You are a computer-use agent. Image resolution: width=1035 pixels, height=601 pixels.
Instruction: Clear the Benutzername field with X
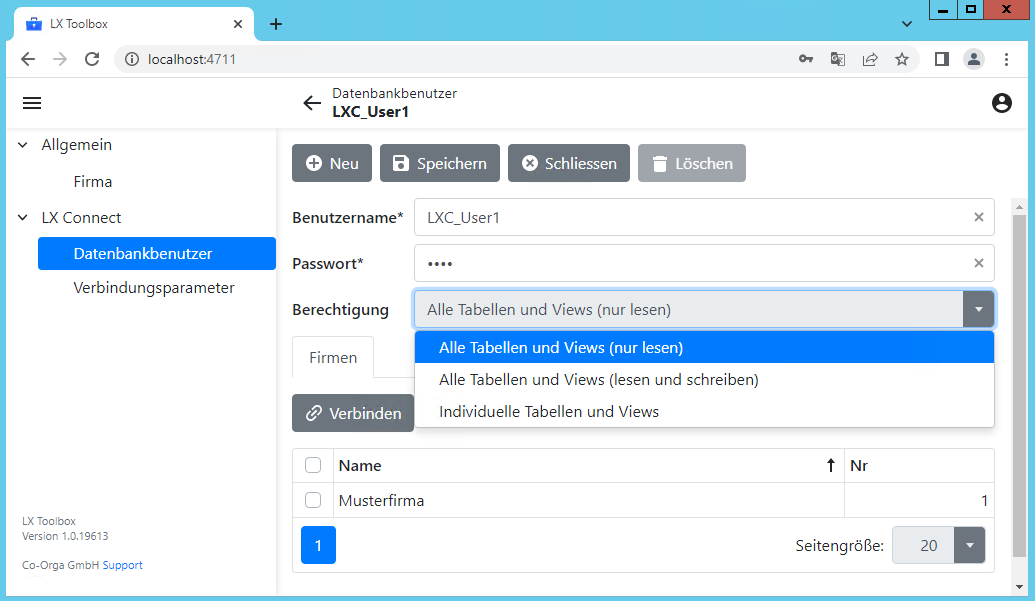pyautogui.click(x=979, y=217)
